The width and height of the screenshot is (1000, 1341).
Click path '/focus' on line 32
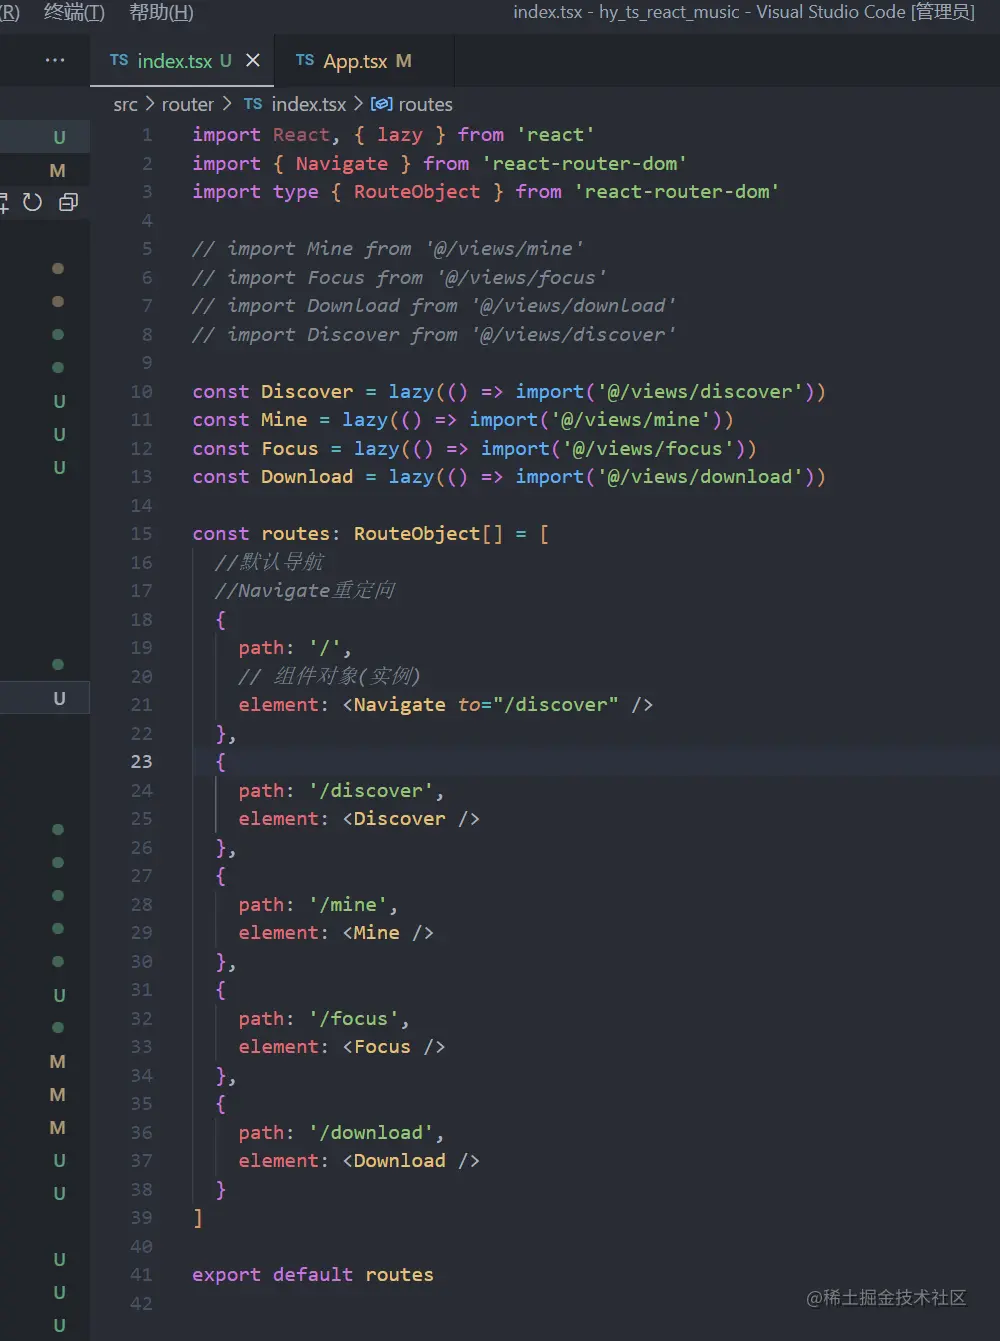[x=324, y=1019]
